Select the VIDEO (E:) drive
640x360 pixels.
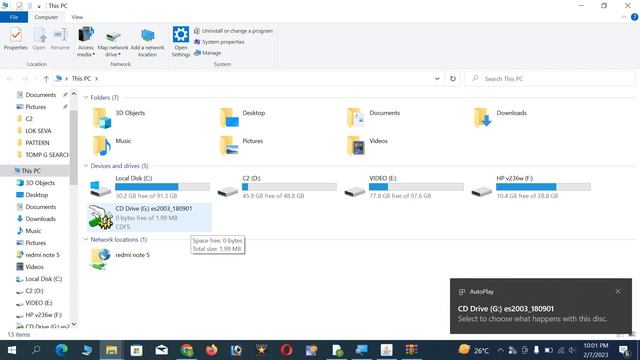click(x=403, y=187)
